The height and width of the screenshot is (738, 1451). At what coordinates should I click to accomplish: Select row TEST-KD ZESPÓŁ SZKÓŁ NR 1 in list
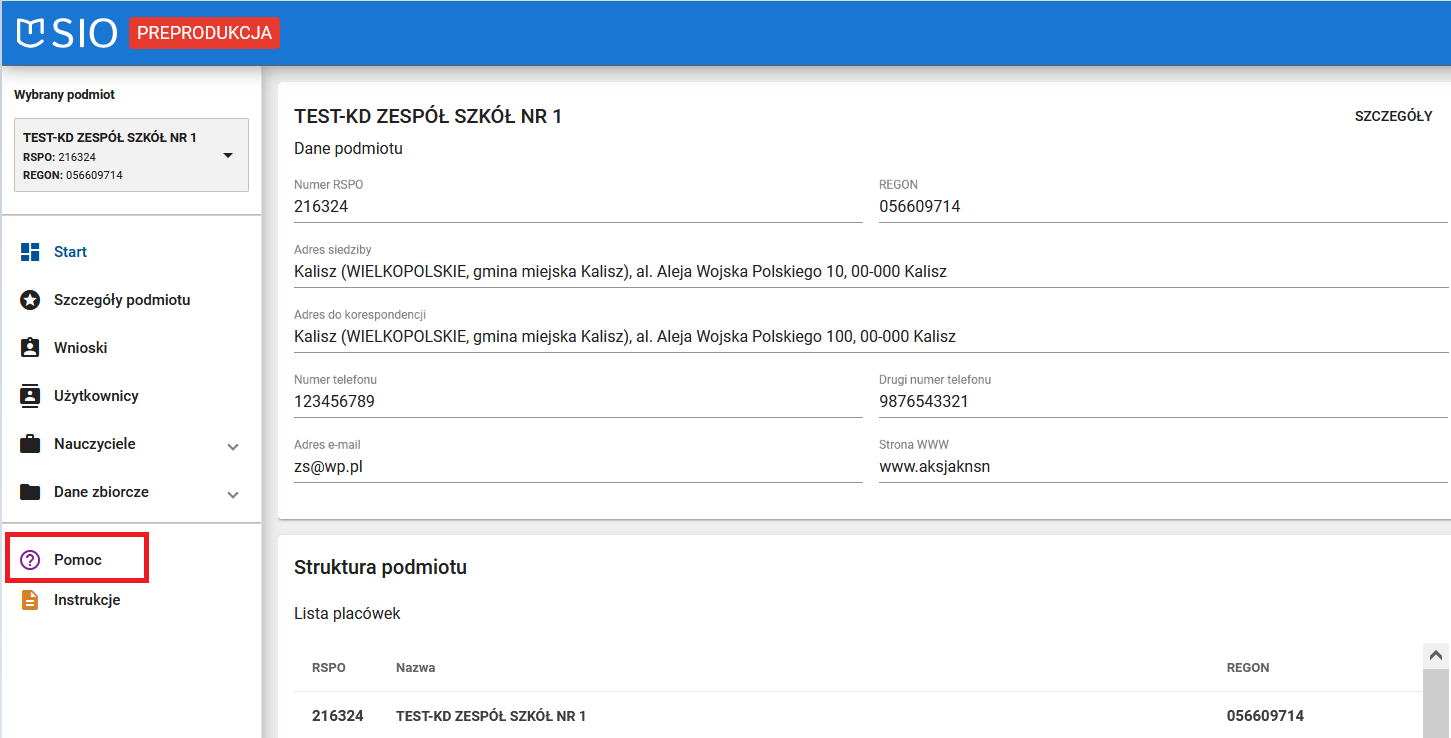pyautogui.click(x=491, y=716)
